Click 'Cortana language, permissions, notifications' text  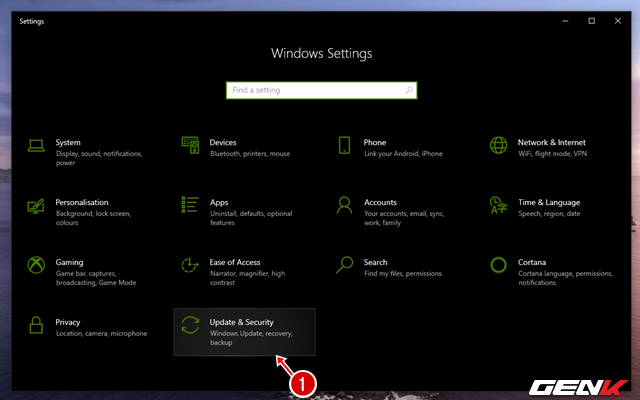(x=565, y=278)
